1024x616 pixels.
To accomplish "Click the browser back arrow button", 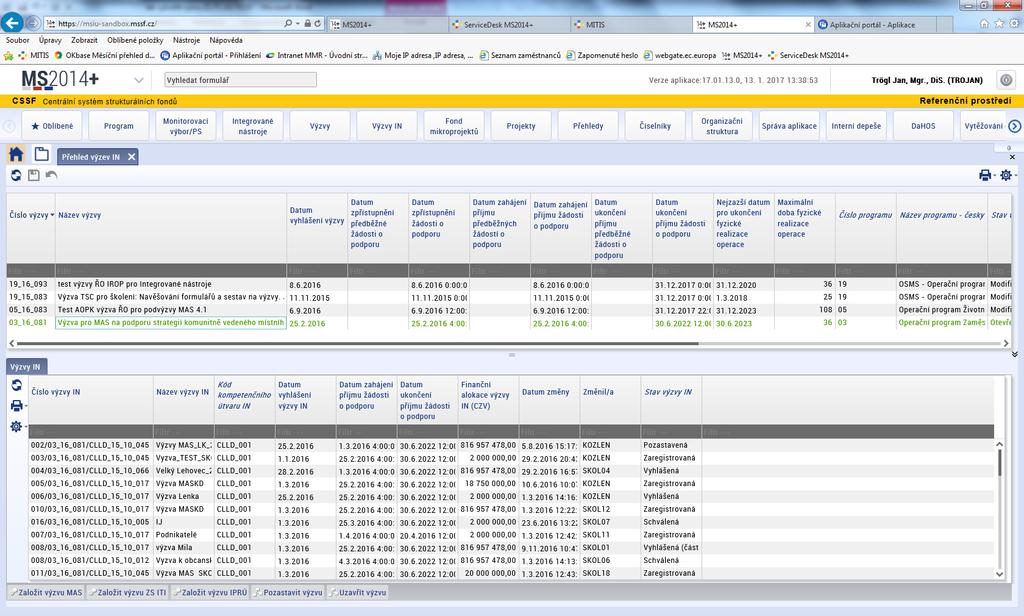I will point(12,23).
